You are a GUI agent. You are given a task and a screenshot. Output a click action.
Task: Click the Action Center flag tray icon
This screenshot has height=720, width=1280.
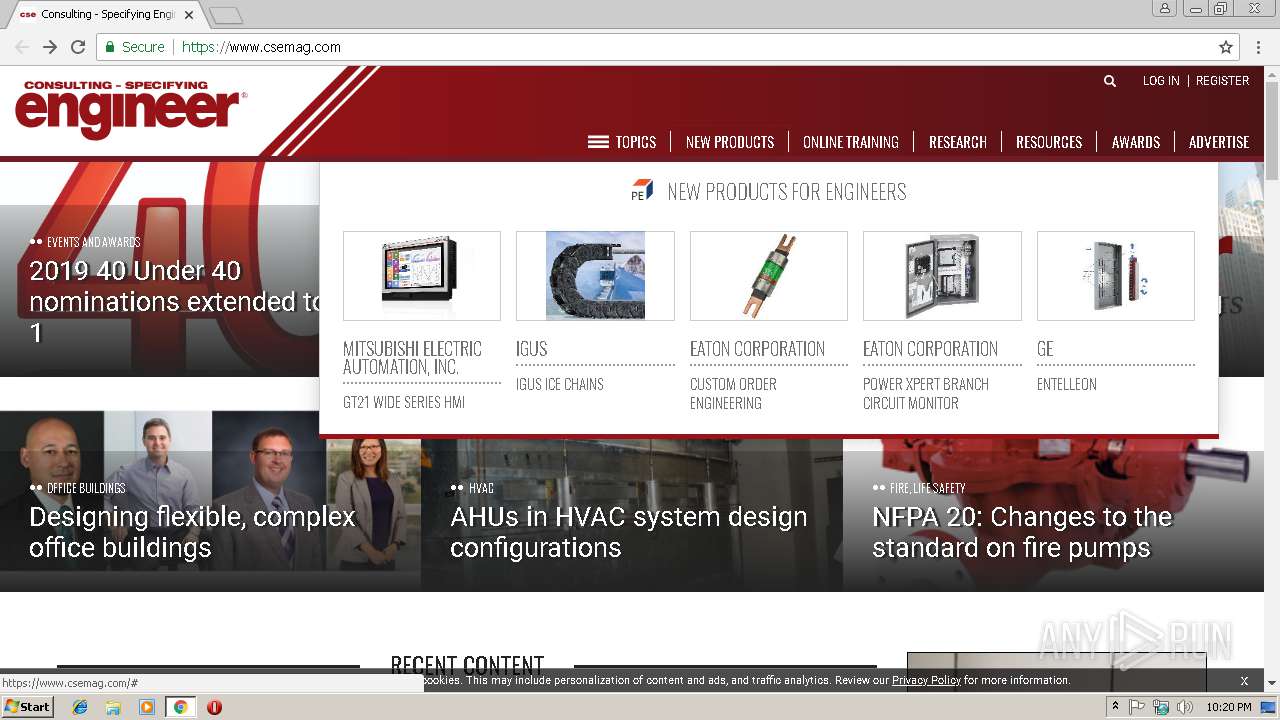tap(1137, 707)
